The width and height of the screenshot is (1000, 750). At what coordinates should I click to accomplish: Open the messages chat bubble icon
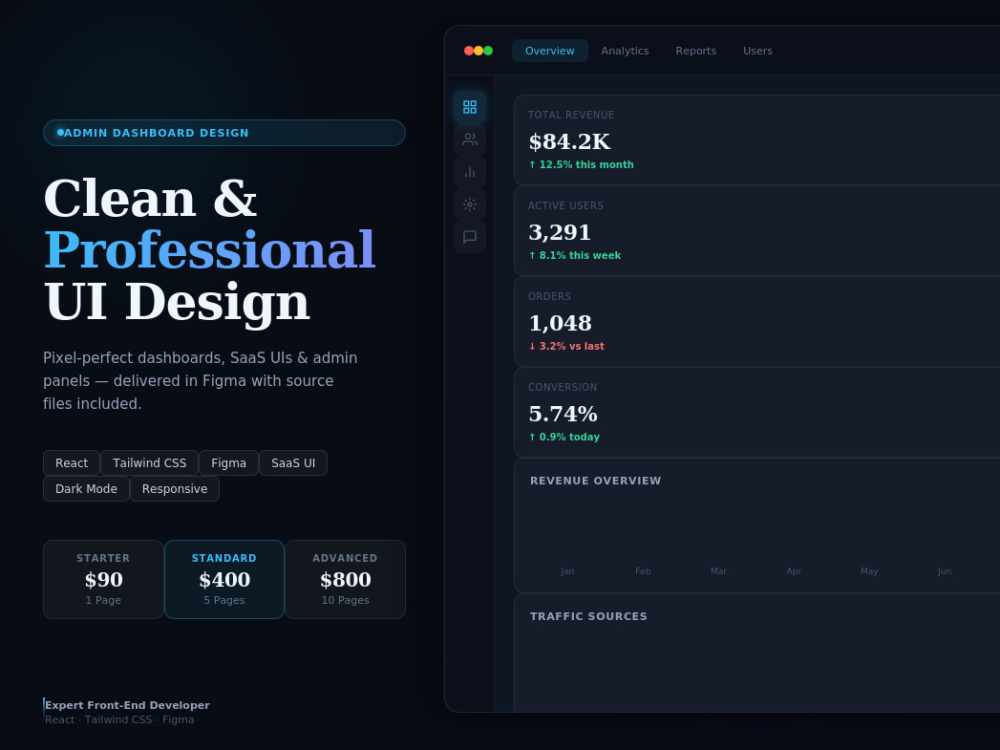[x=469, y=237]
